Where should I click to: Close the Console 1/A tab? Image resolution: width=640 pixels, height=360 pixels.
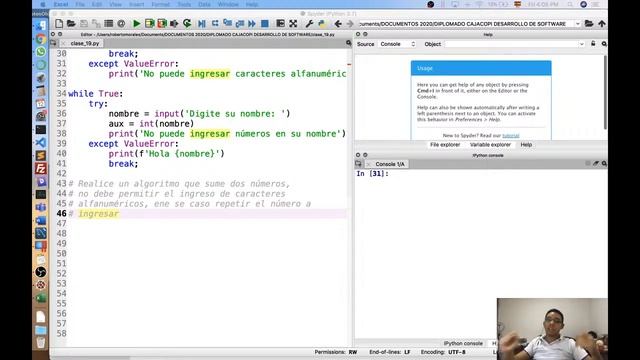click(x=369, y=164)
